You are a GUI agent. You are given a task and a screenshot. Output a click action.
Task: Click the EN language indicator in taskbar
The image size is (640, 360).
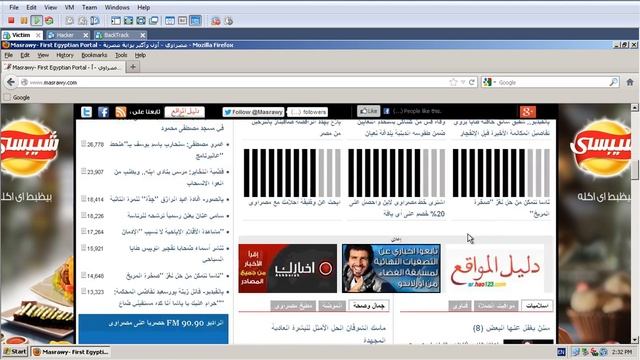(x=561, y=352)
